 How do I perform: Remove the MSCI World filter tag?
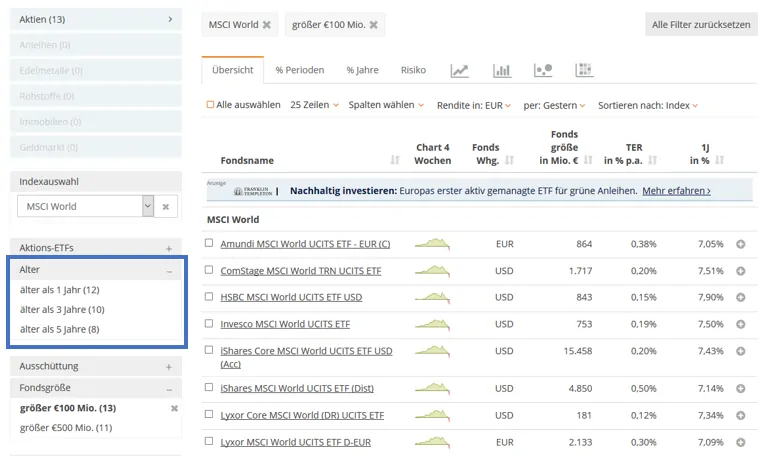(x=266, y=25)
